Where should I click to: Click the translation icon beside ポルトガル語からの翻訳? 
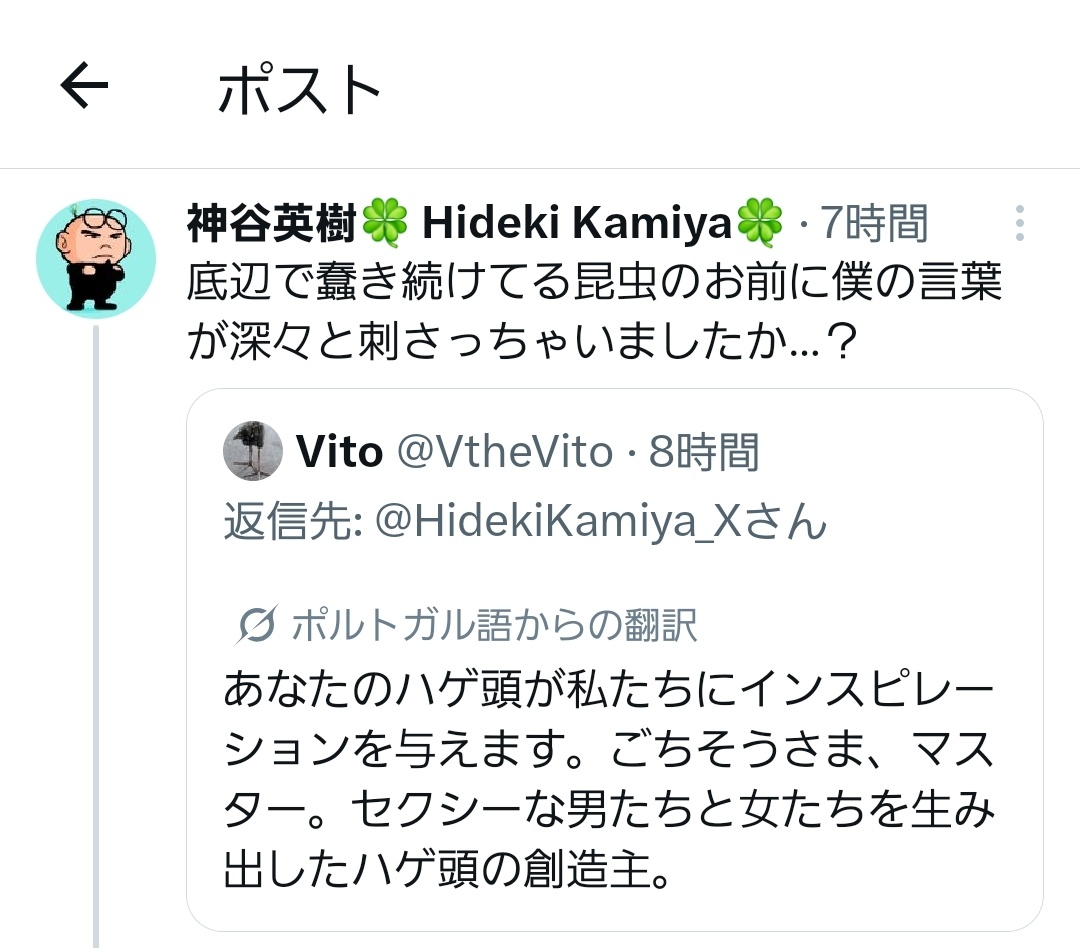(x=256, y=624)
